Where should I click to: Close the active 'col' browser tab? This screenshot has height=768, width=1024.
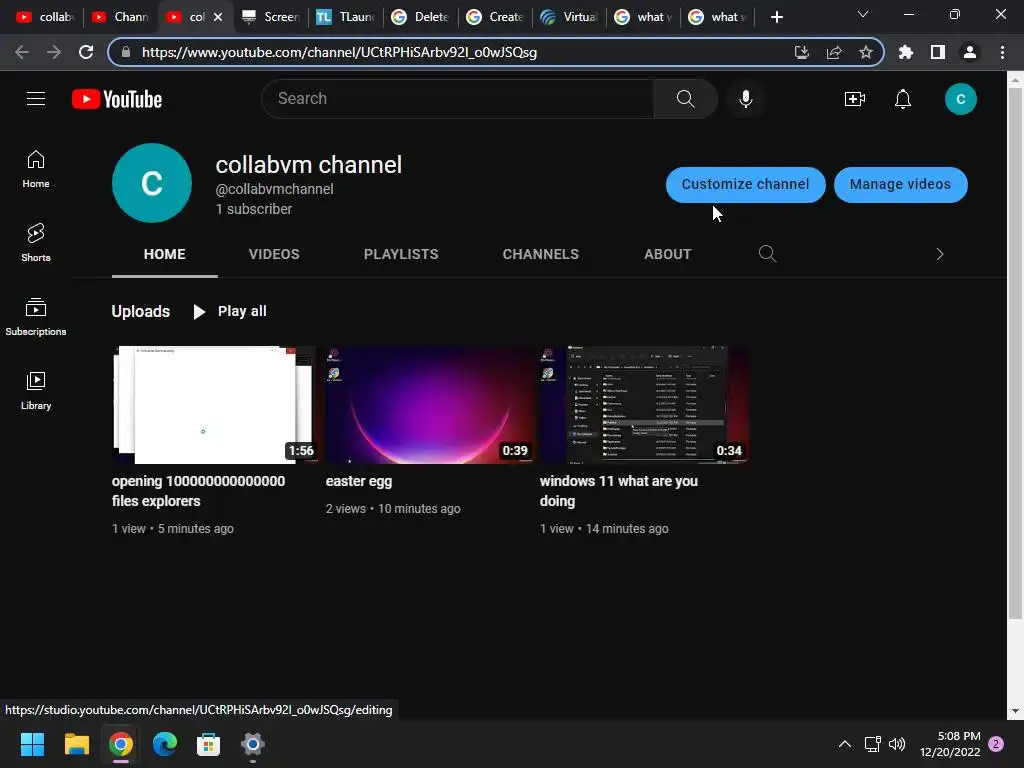[x=218, y=17]
